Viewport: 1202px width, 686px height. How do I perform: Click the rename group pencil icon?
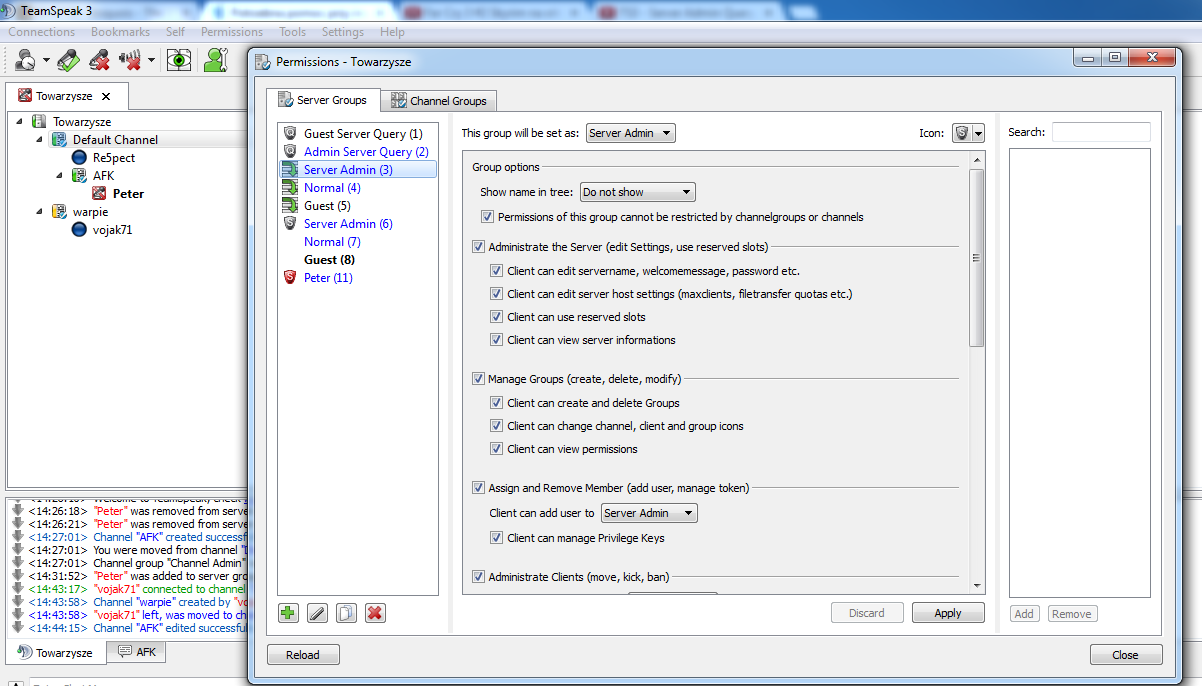[317, 613]
